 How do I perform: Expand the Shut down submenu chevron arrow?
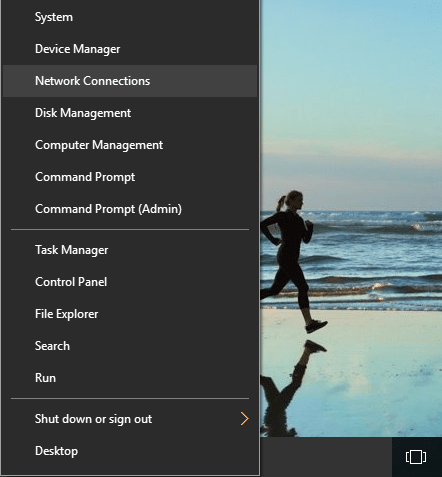tap(245, 419)
